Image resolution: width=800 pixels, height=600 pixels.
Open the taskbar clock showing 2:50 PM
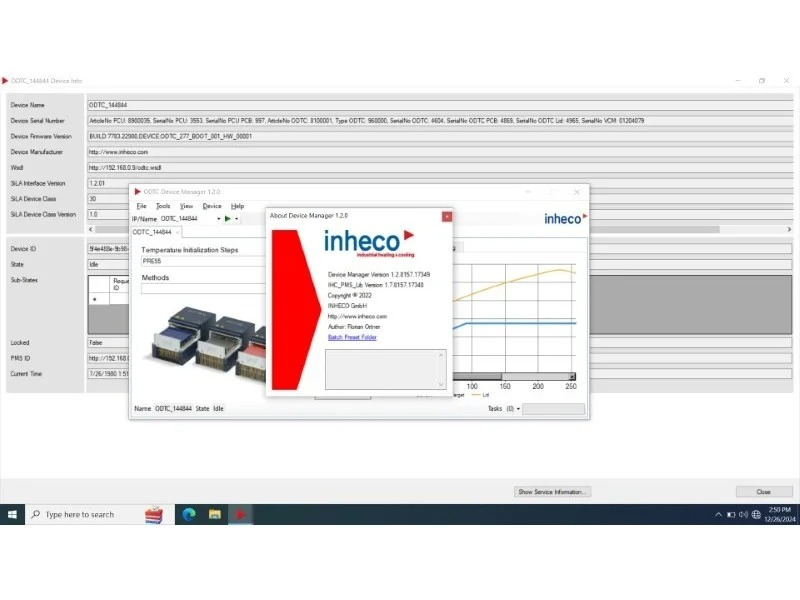[x=780, y=514]
